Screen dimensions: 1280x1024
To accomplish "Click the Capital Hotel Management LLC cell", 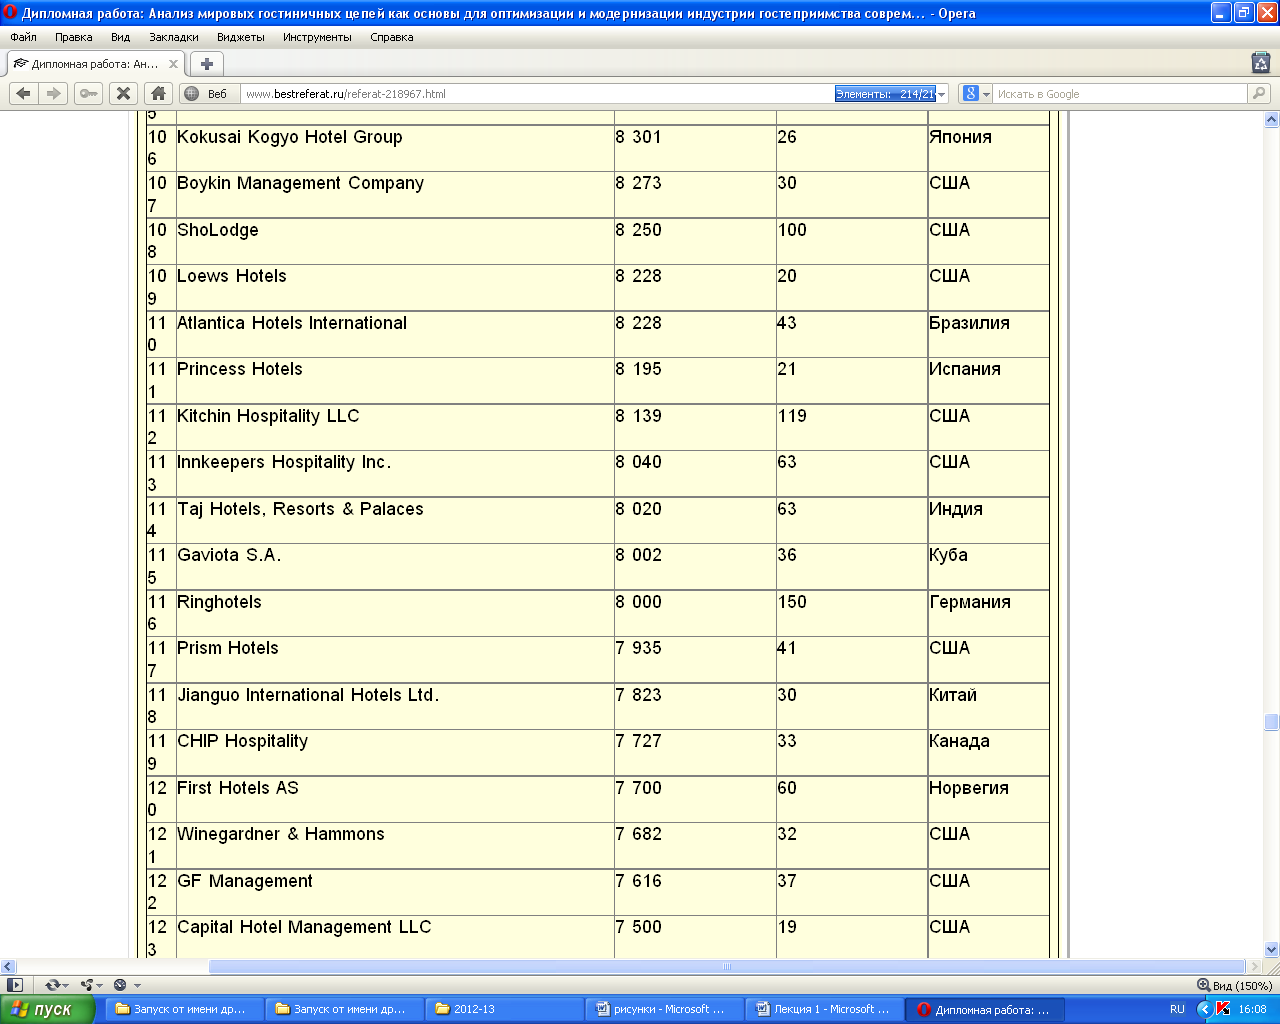I will pyautogui.click(x=394, y=938).
